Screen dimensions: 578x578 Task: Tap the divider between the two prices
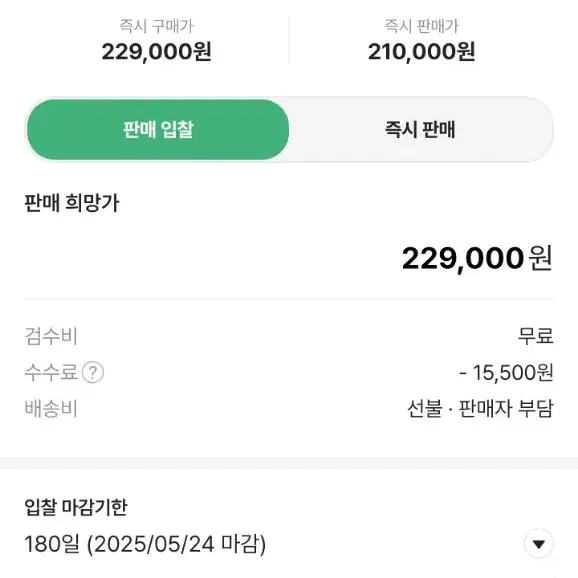click(289, 40)
